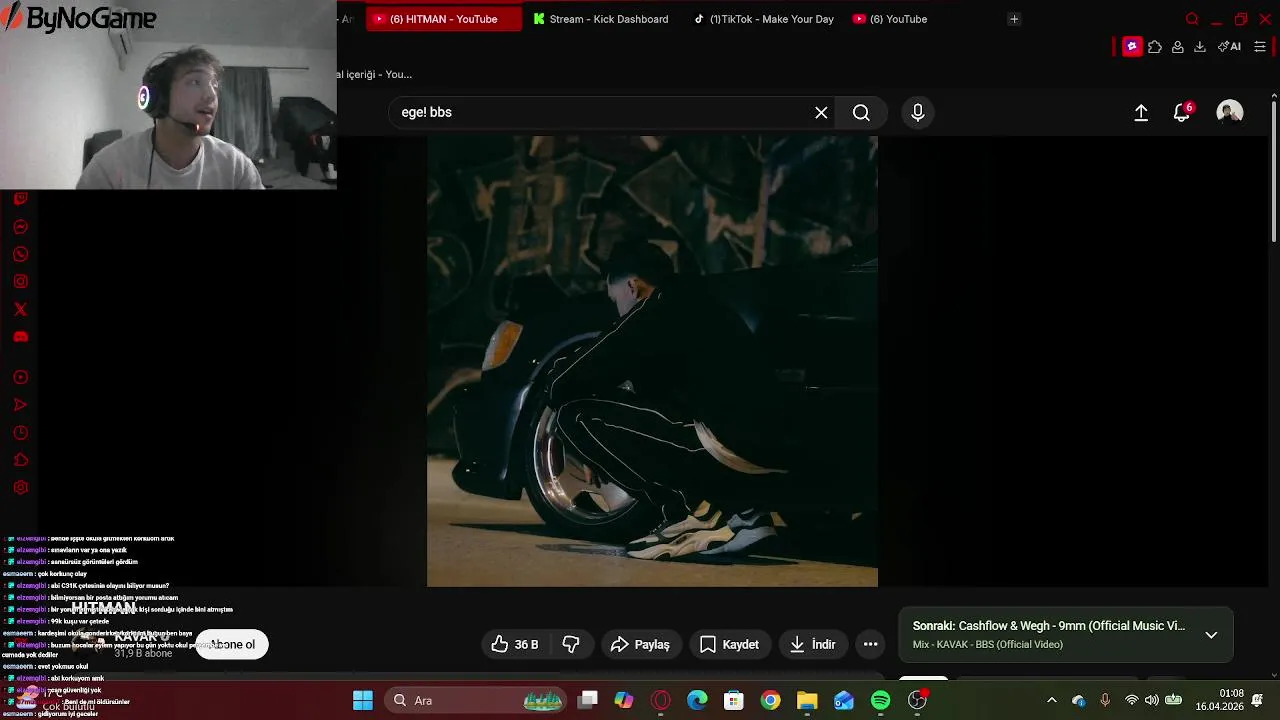Screen dimensions: 1280x720
Task: Open browser extensions puzzle icon
Action: tap(1155, 46)
